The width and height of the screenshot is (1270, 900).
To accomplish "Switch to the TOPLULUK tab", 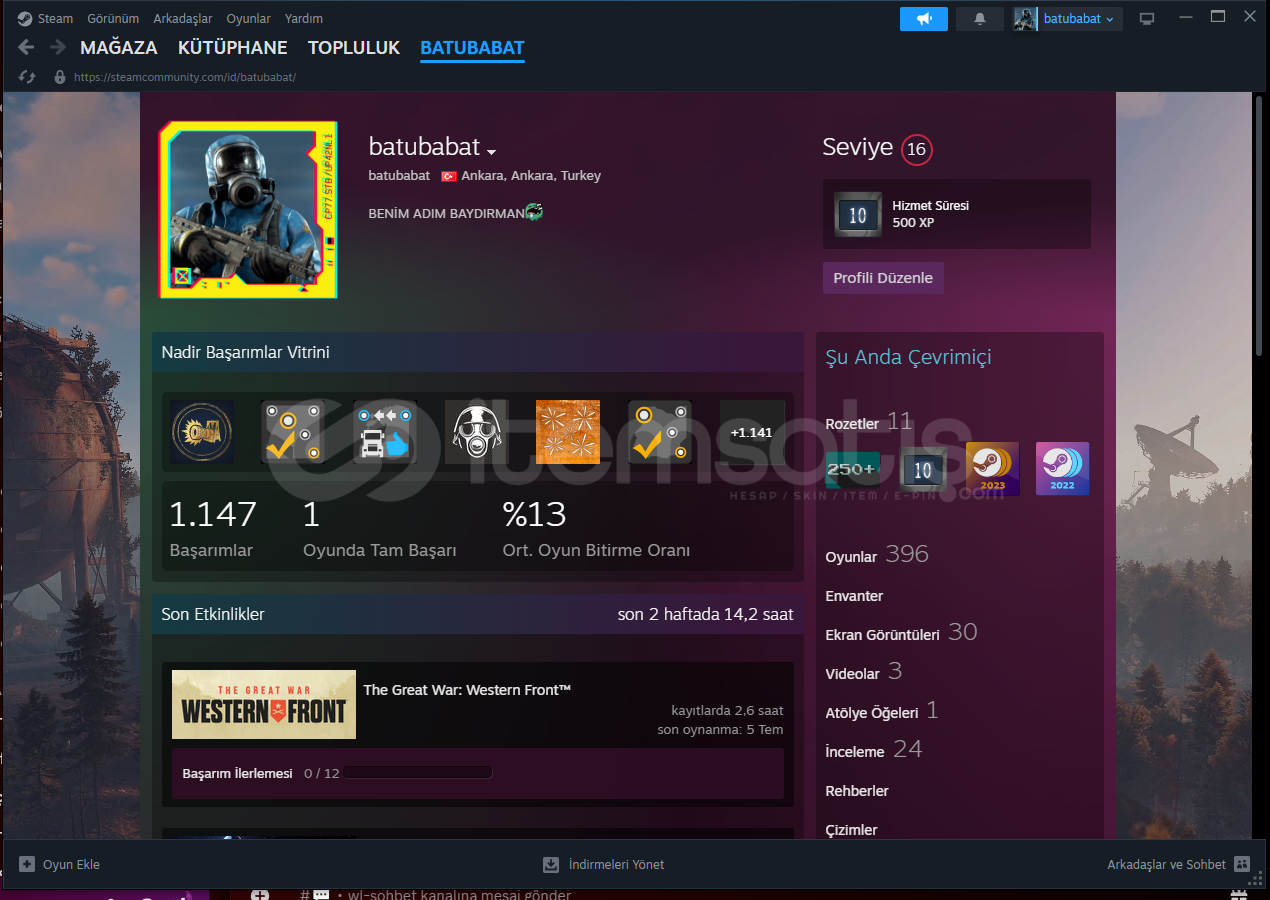I will [354, 47].
